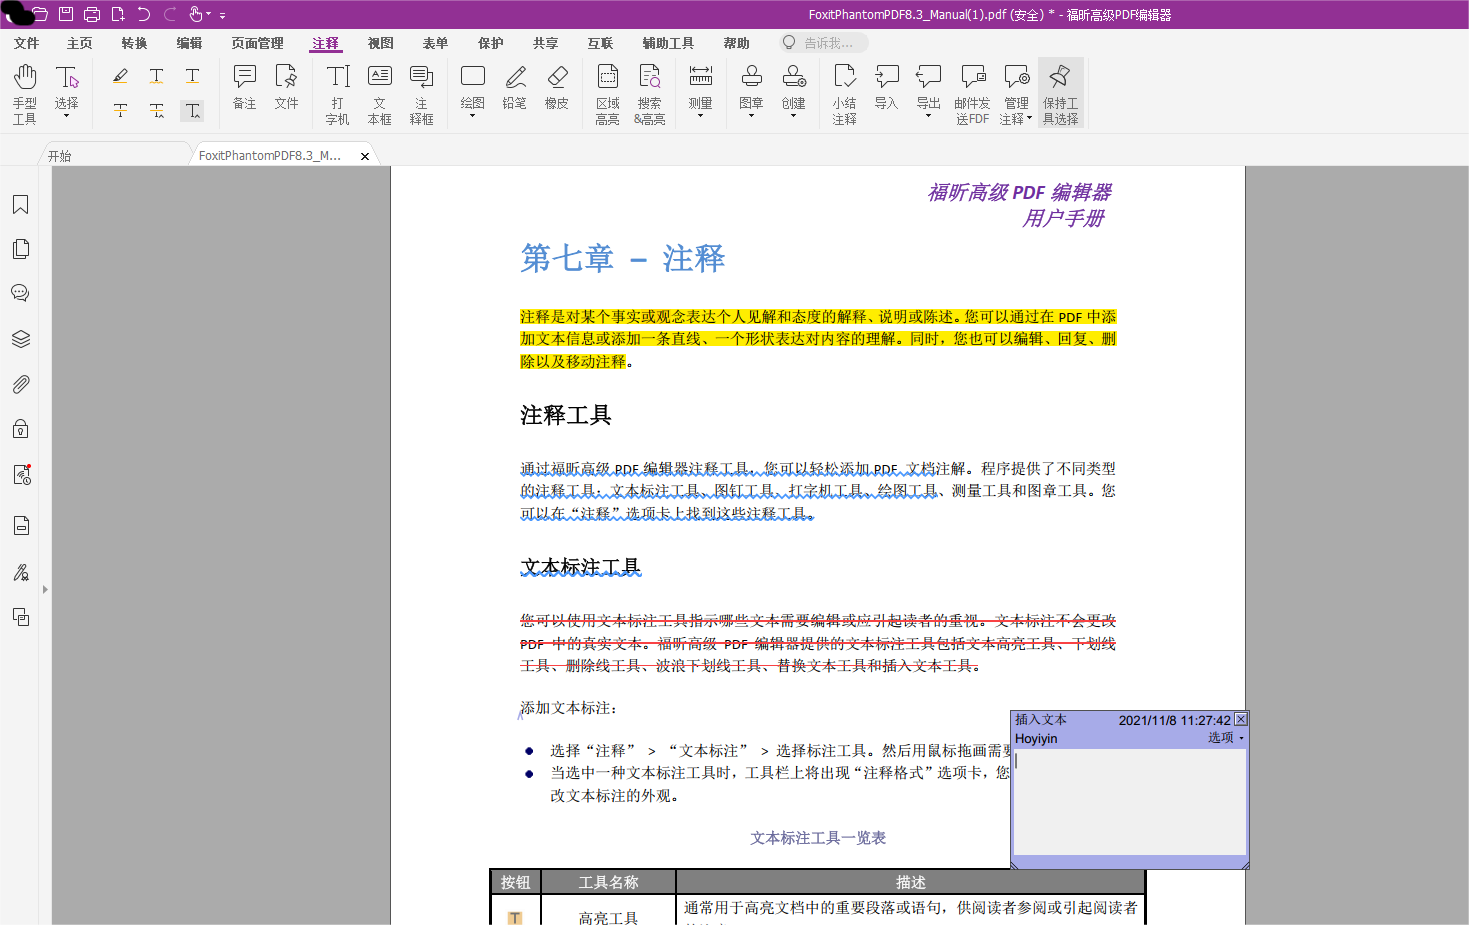
Task: Close the 插入文本 note popup
Action: 1241,719
